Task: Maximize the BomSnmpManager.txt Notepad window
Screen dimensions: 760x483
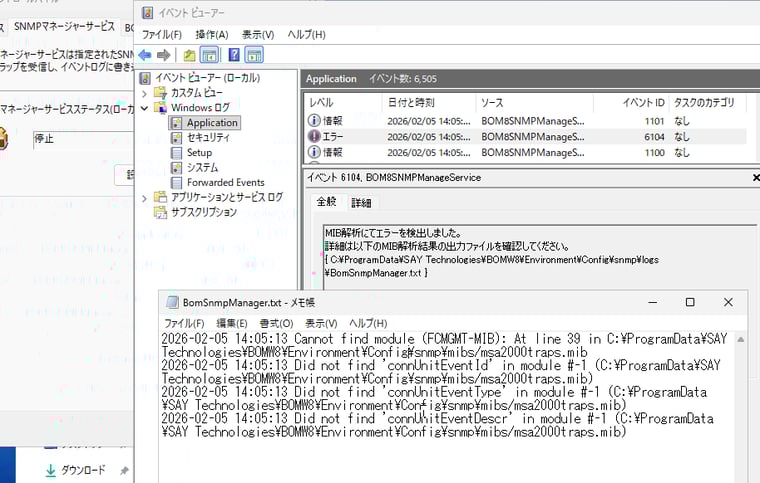Action: point(690,302)
